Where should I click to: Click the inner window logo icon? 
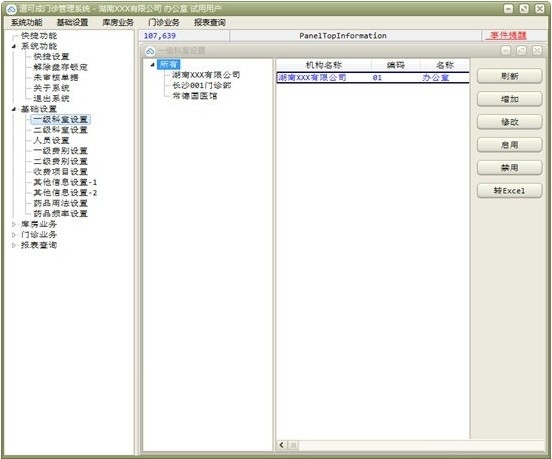click(x=150, y=51)
